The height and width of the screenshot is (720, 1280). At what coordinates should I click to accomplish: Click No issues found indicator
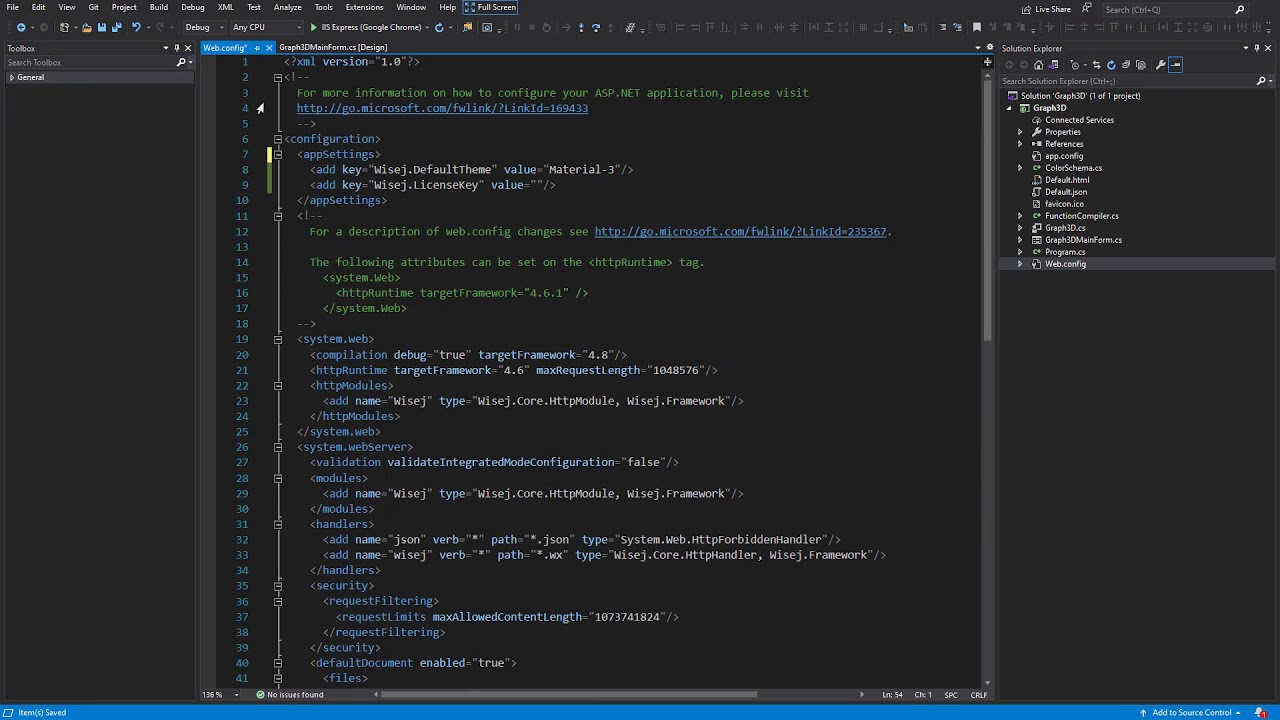click(290, 695)
